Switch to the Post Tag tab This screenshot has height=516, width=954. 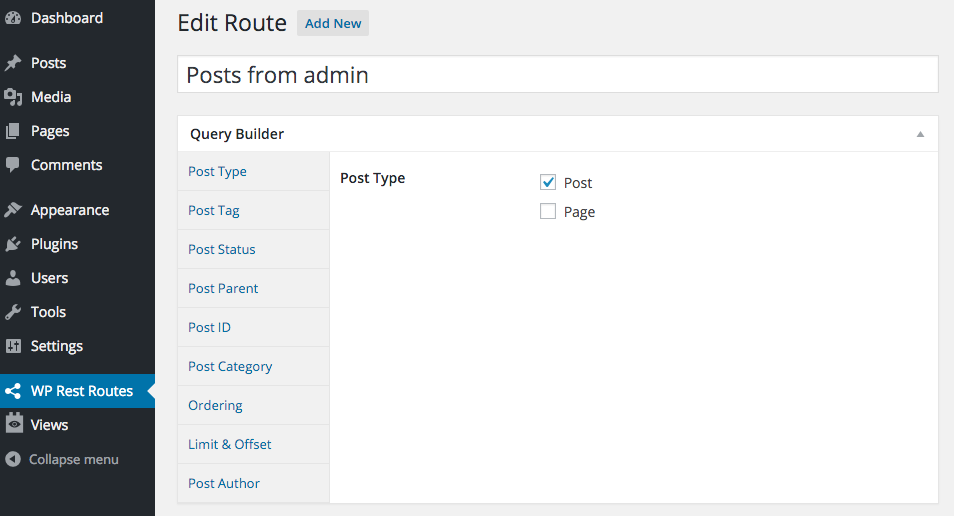[214, 210]
